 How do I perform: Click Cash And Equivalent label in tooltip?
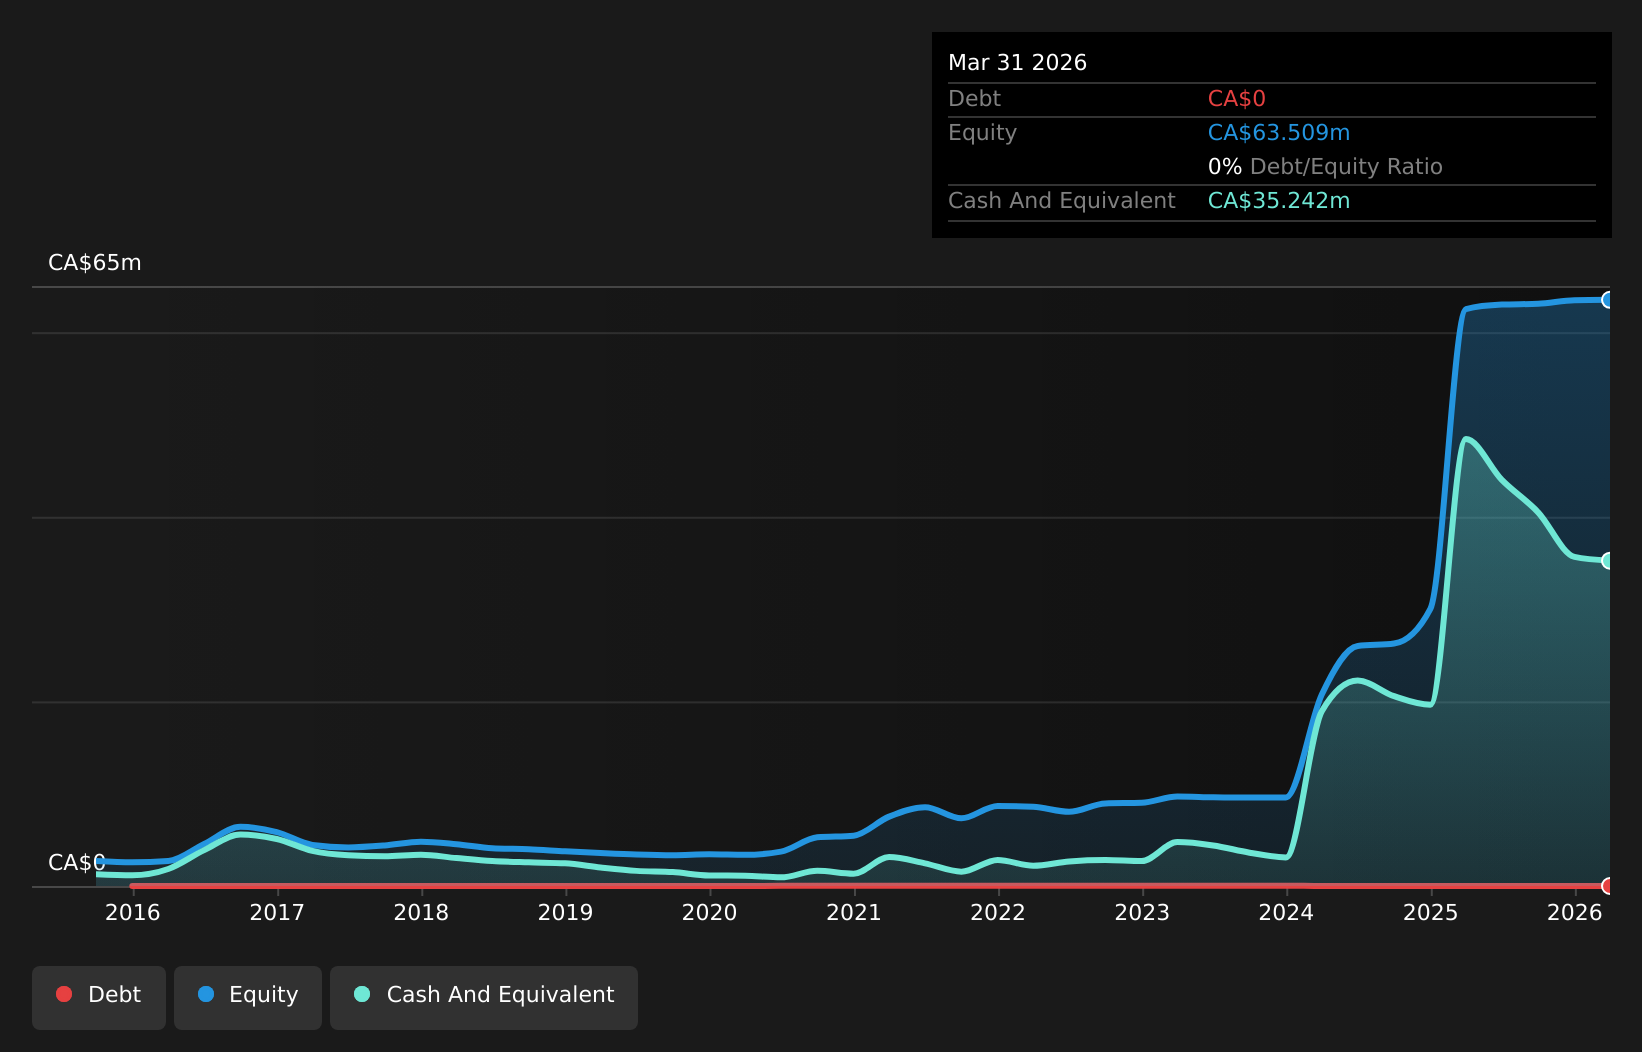(x=1062, y=201)
